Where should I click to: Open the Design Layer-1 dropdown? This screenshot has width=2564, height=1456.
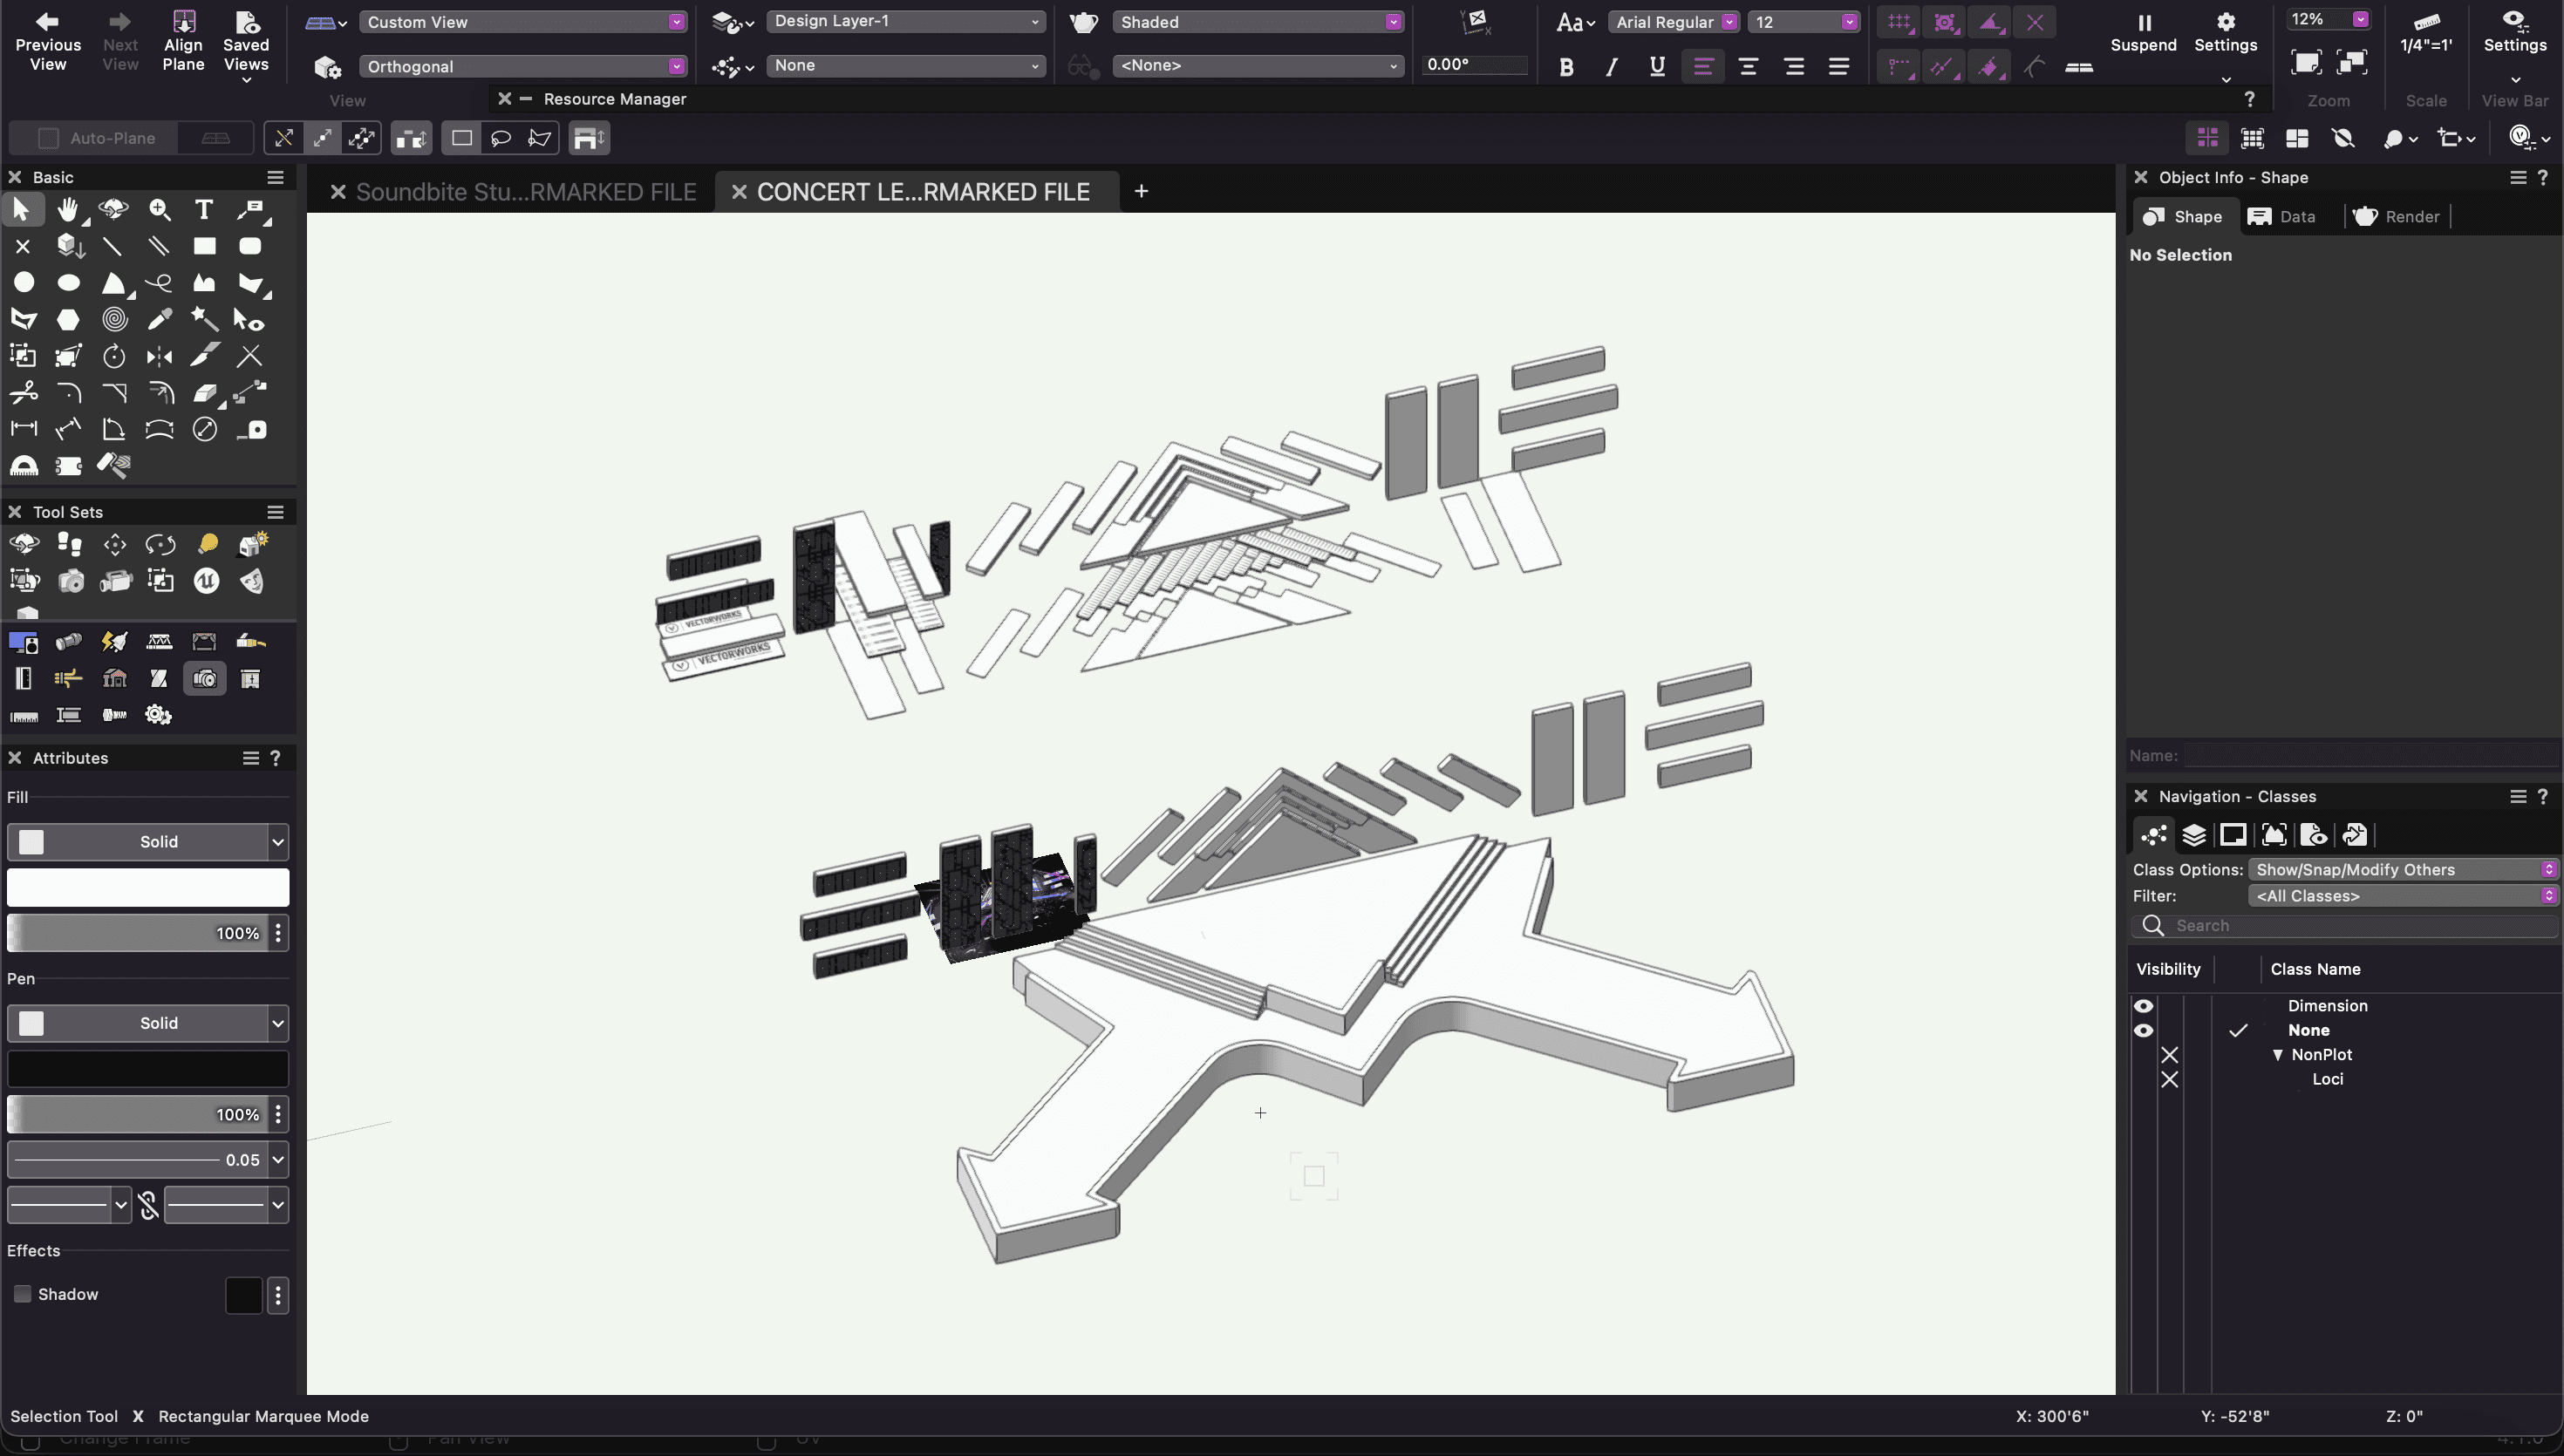point(905,21)
